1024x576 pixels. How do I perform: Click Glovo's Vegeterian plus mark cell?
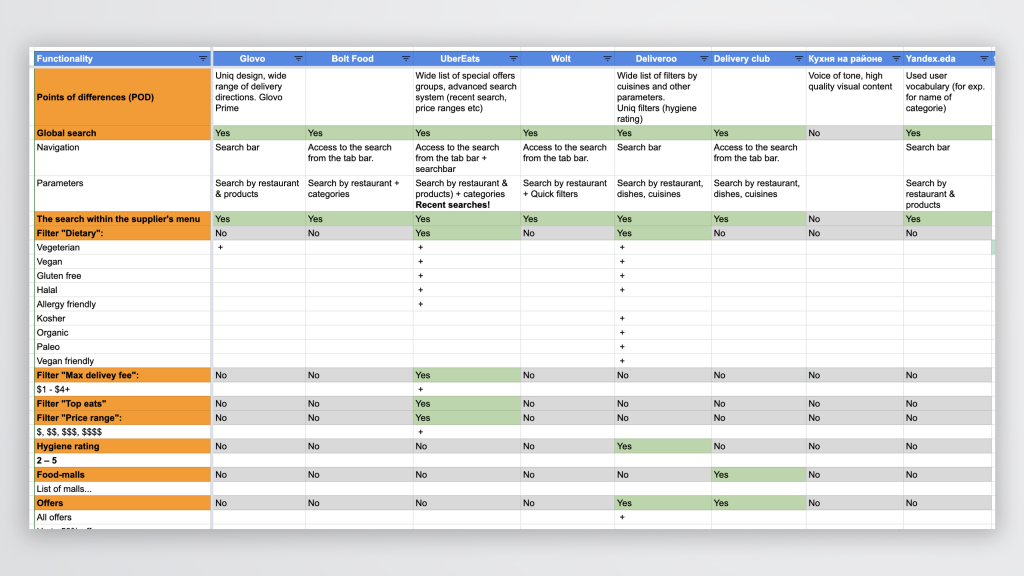(x=259, y=248)
